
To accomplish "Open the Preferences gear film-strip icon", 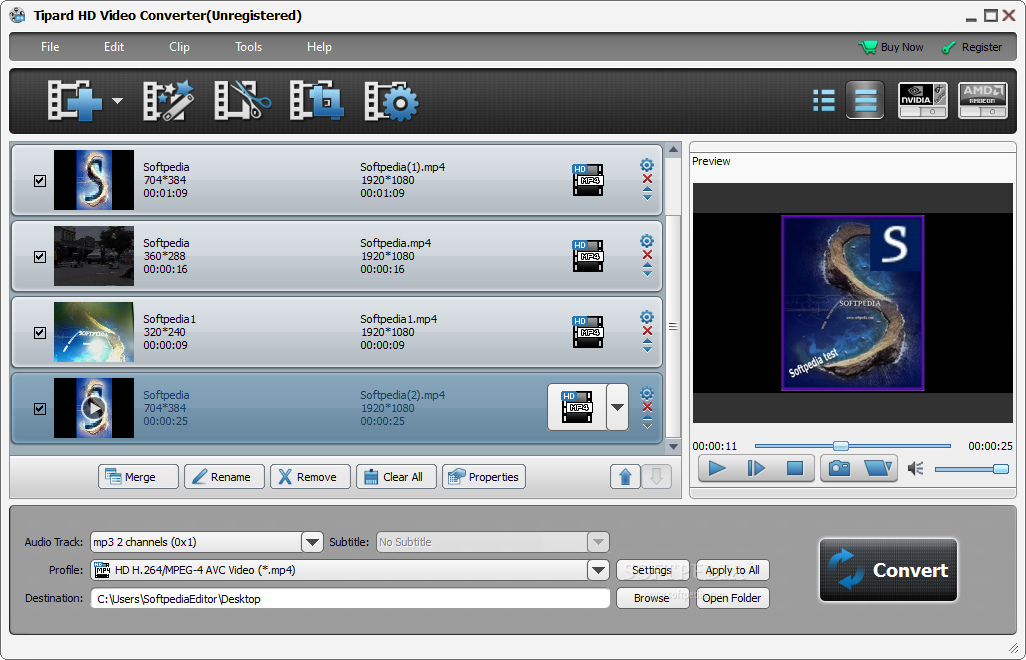I will [391, 101].
